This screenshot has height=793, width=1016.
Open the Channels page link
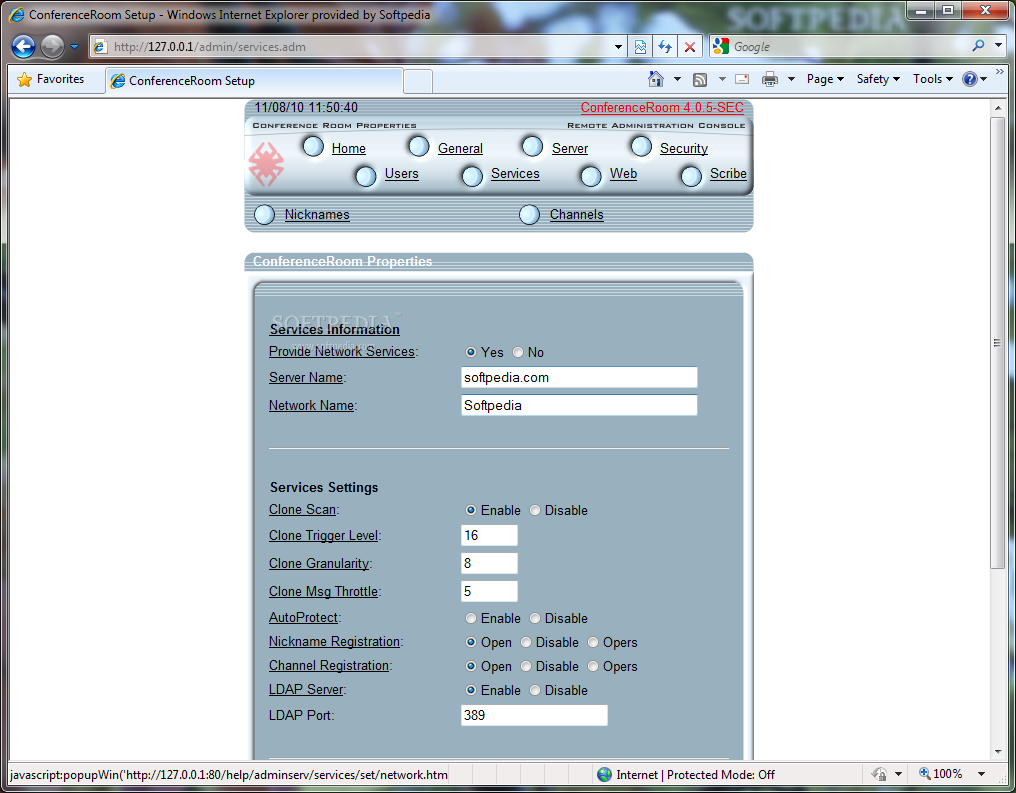point(577,214)
